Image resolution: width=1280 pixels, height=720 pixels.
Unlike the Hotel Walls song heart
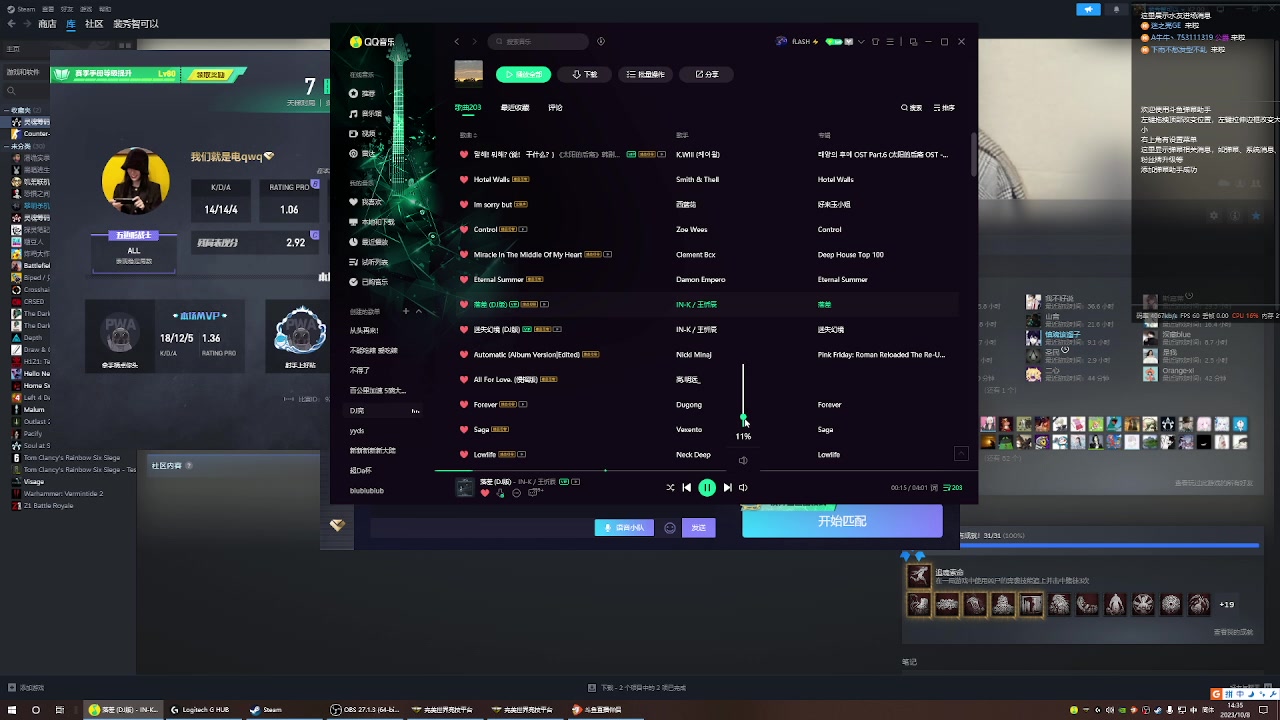point(464,180)
